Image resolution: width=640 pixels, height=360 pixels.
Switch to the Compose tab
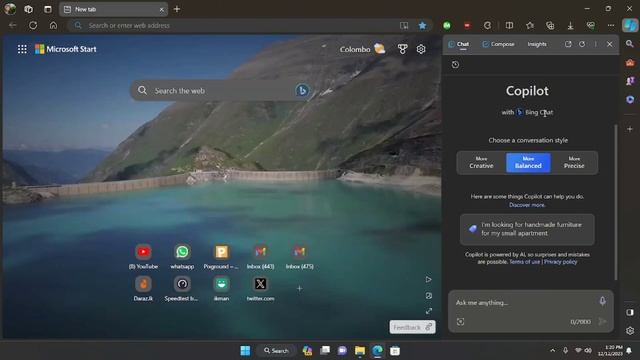pyautogui.click(x=498, y=44)
